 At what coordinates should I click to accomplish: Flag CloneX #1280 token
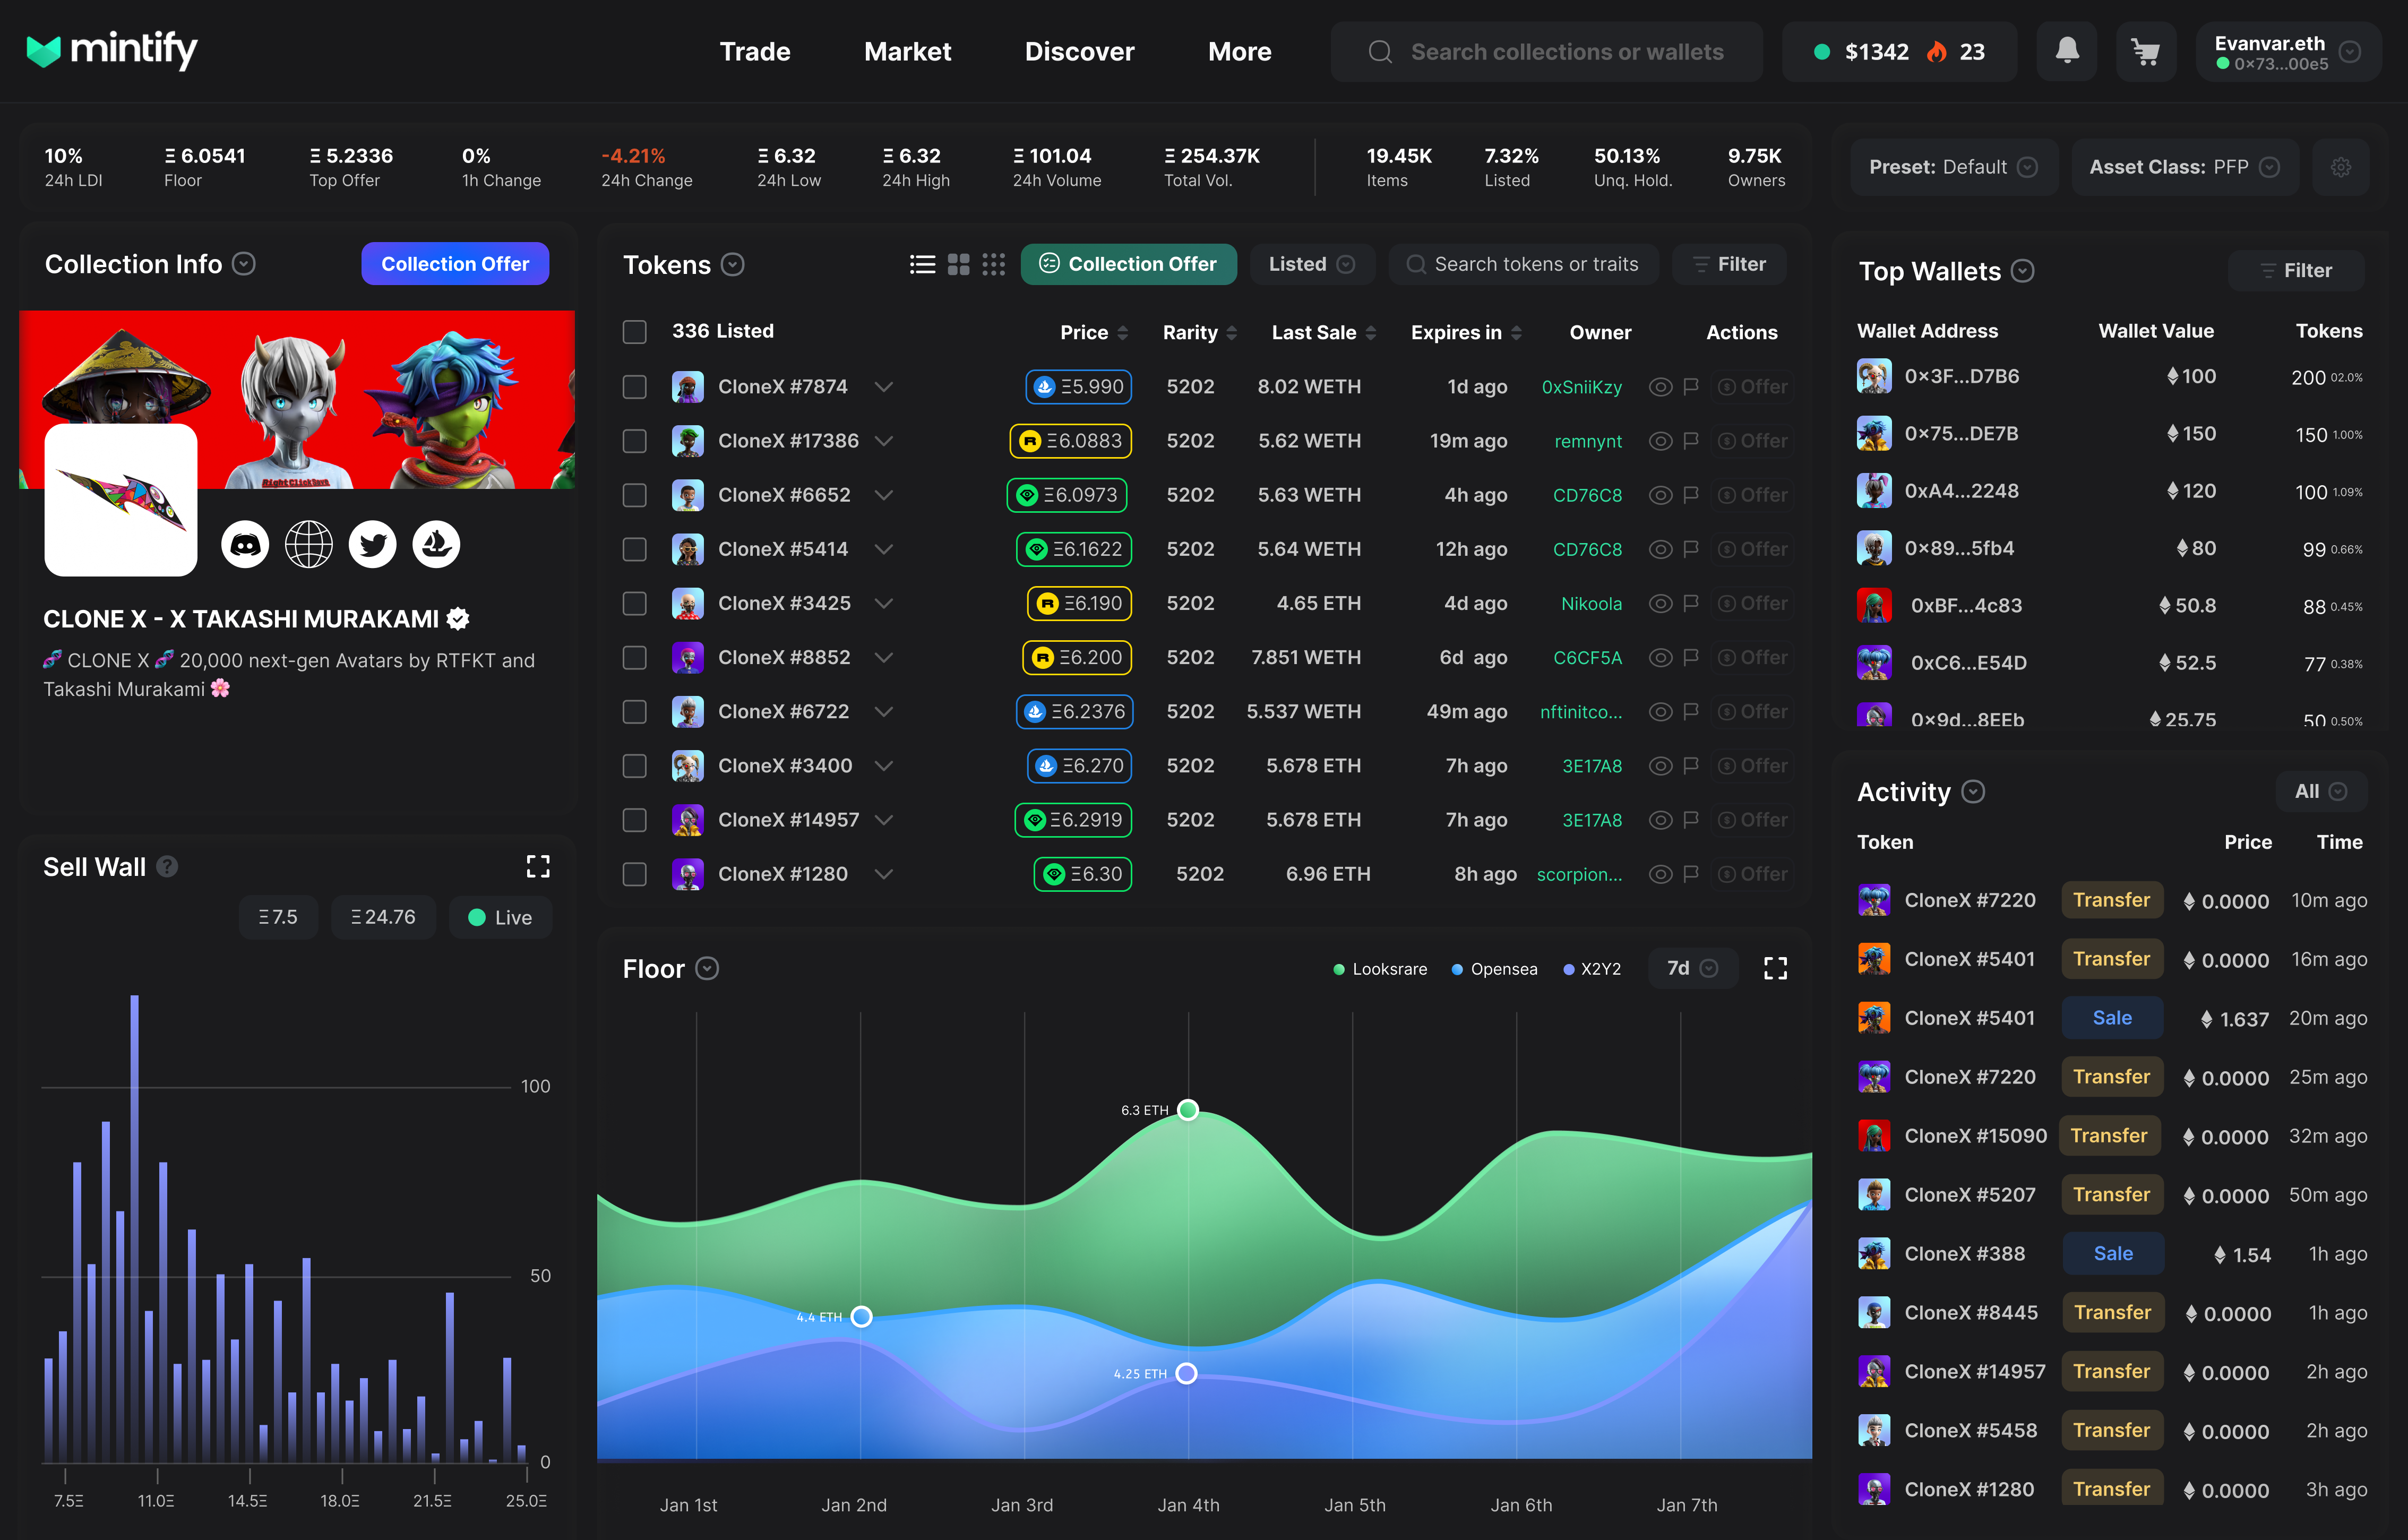tap(1691, 873)
